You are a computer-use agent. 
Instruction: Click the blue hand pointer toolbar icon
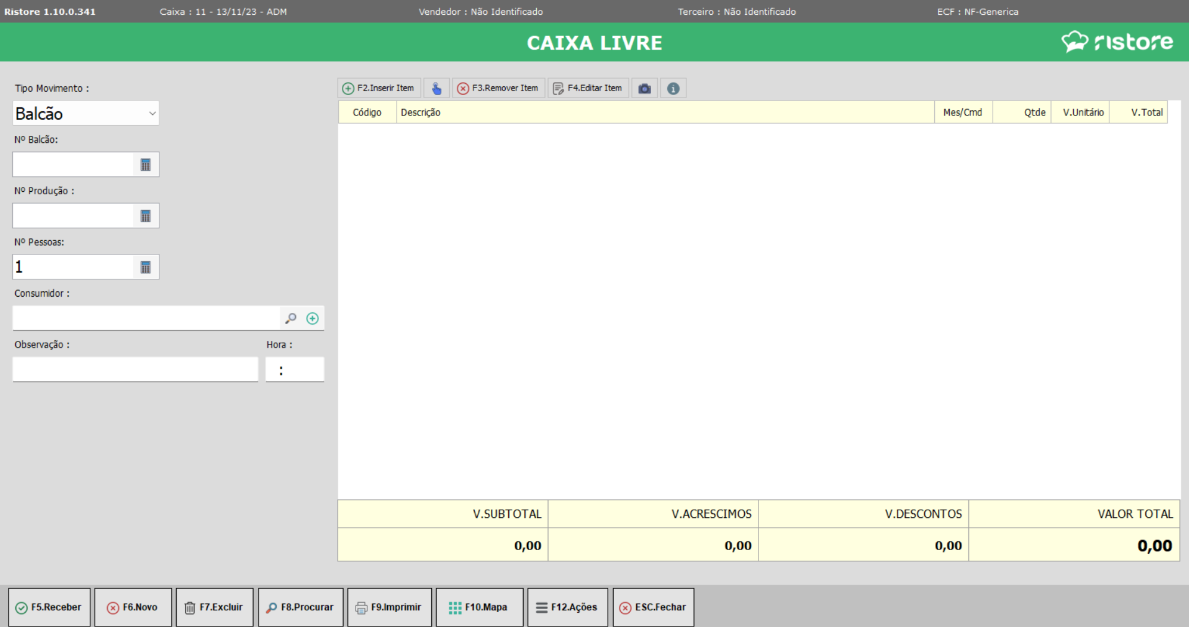pos(436,88)
